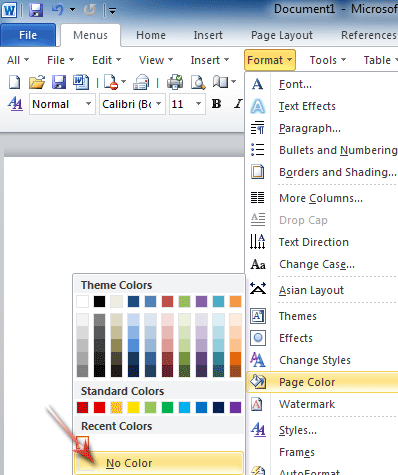Click the Redo icon in Quick Access toolbar
398x475 pixels.
89,10
